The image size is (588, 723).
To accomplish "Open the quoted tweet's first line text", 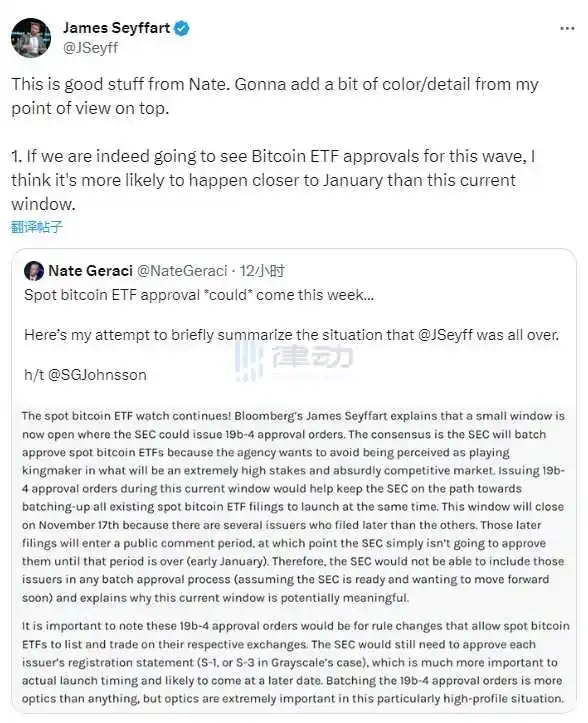I will (199, 295).
